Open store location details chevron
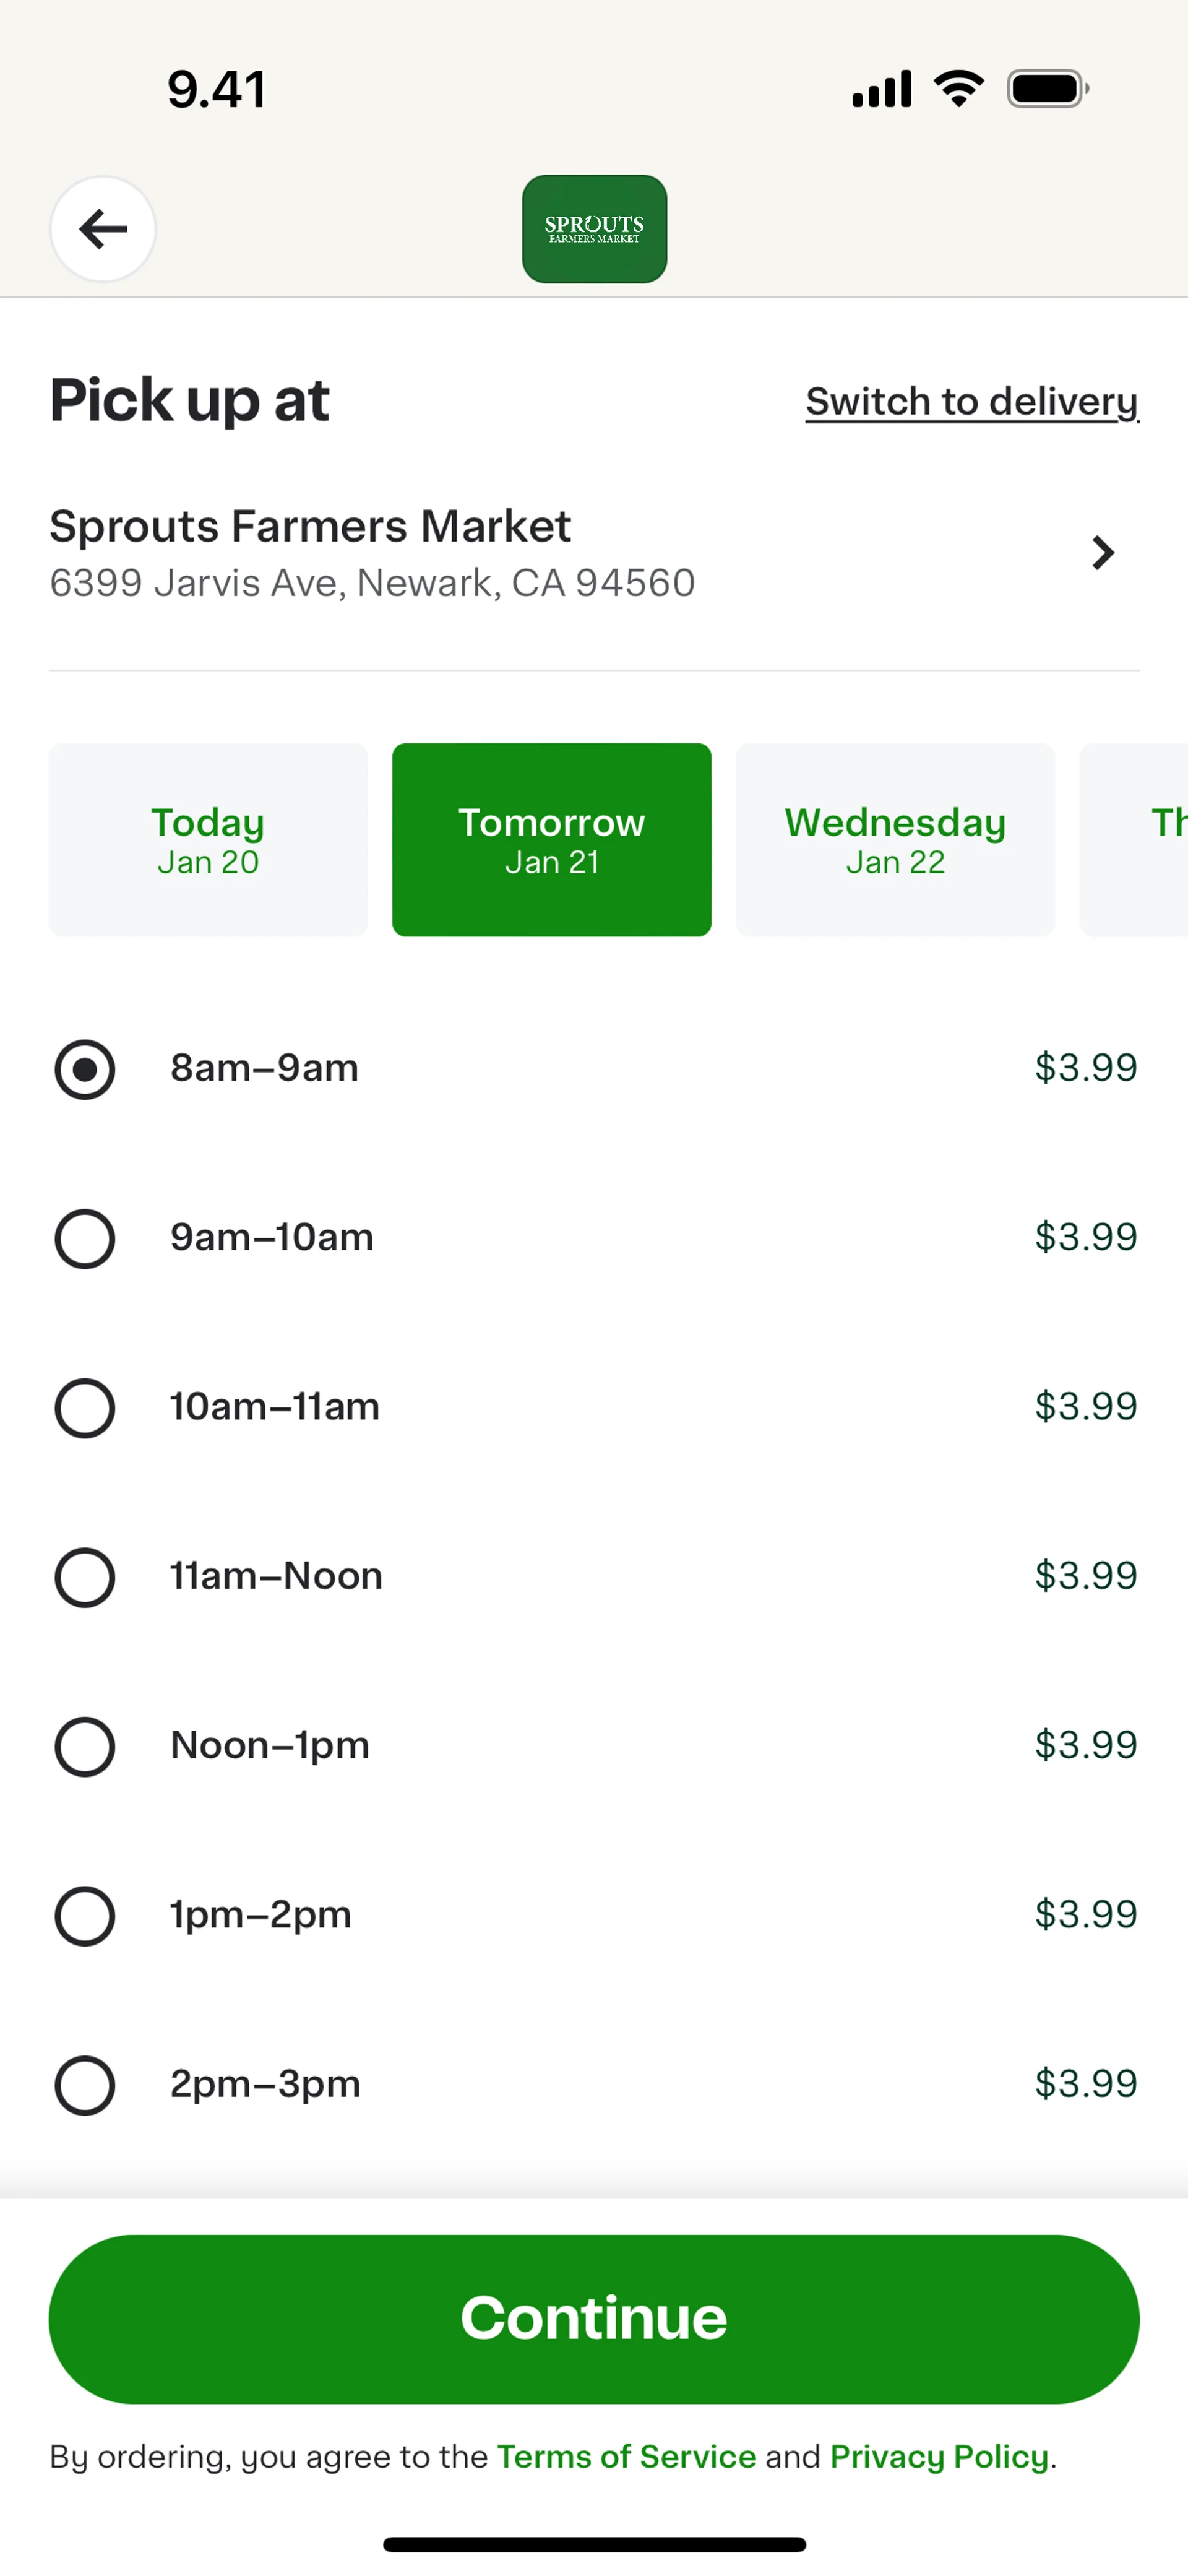1188x2576 pixels. (x=1102, y=552)
